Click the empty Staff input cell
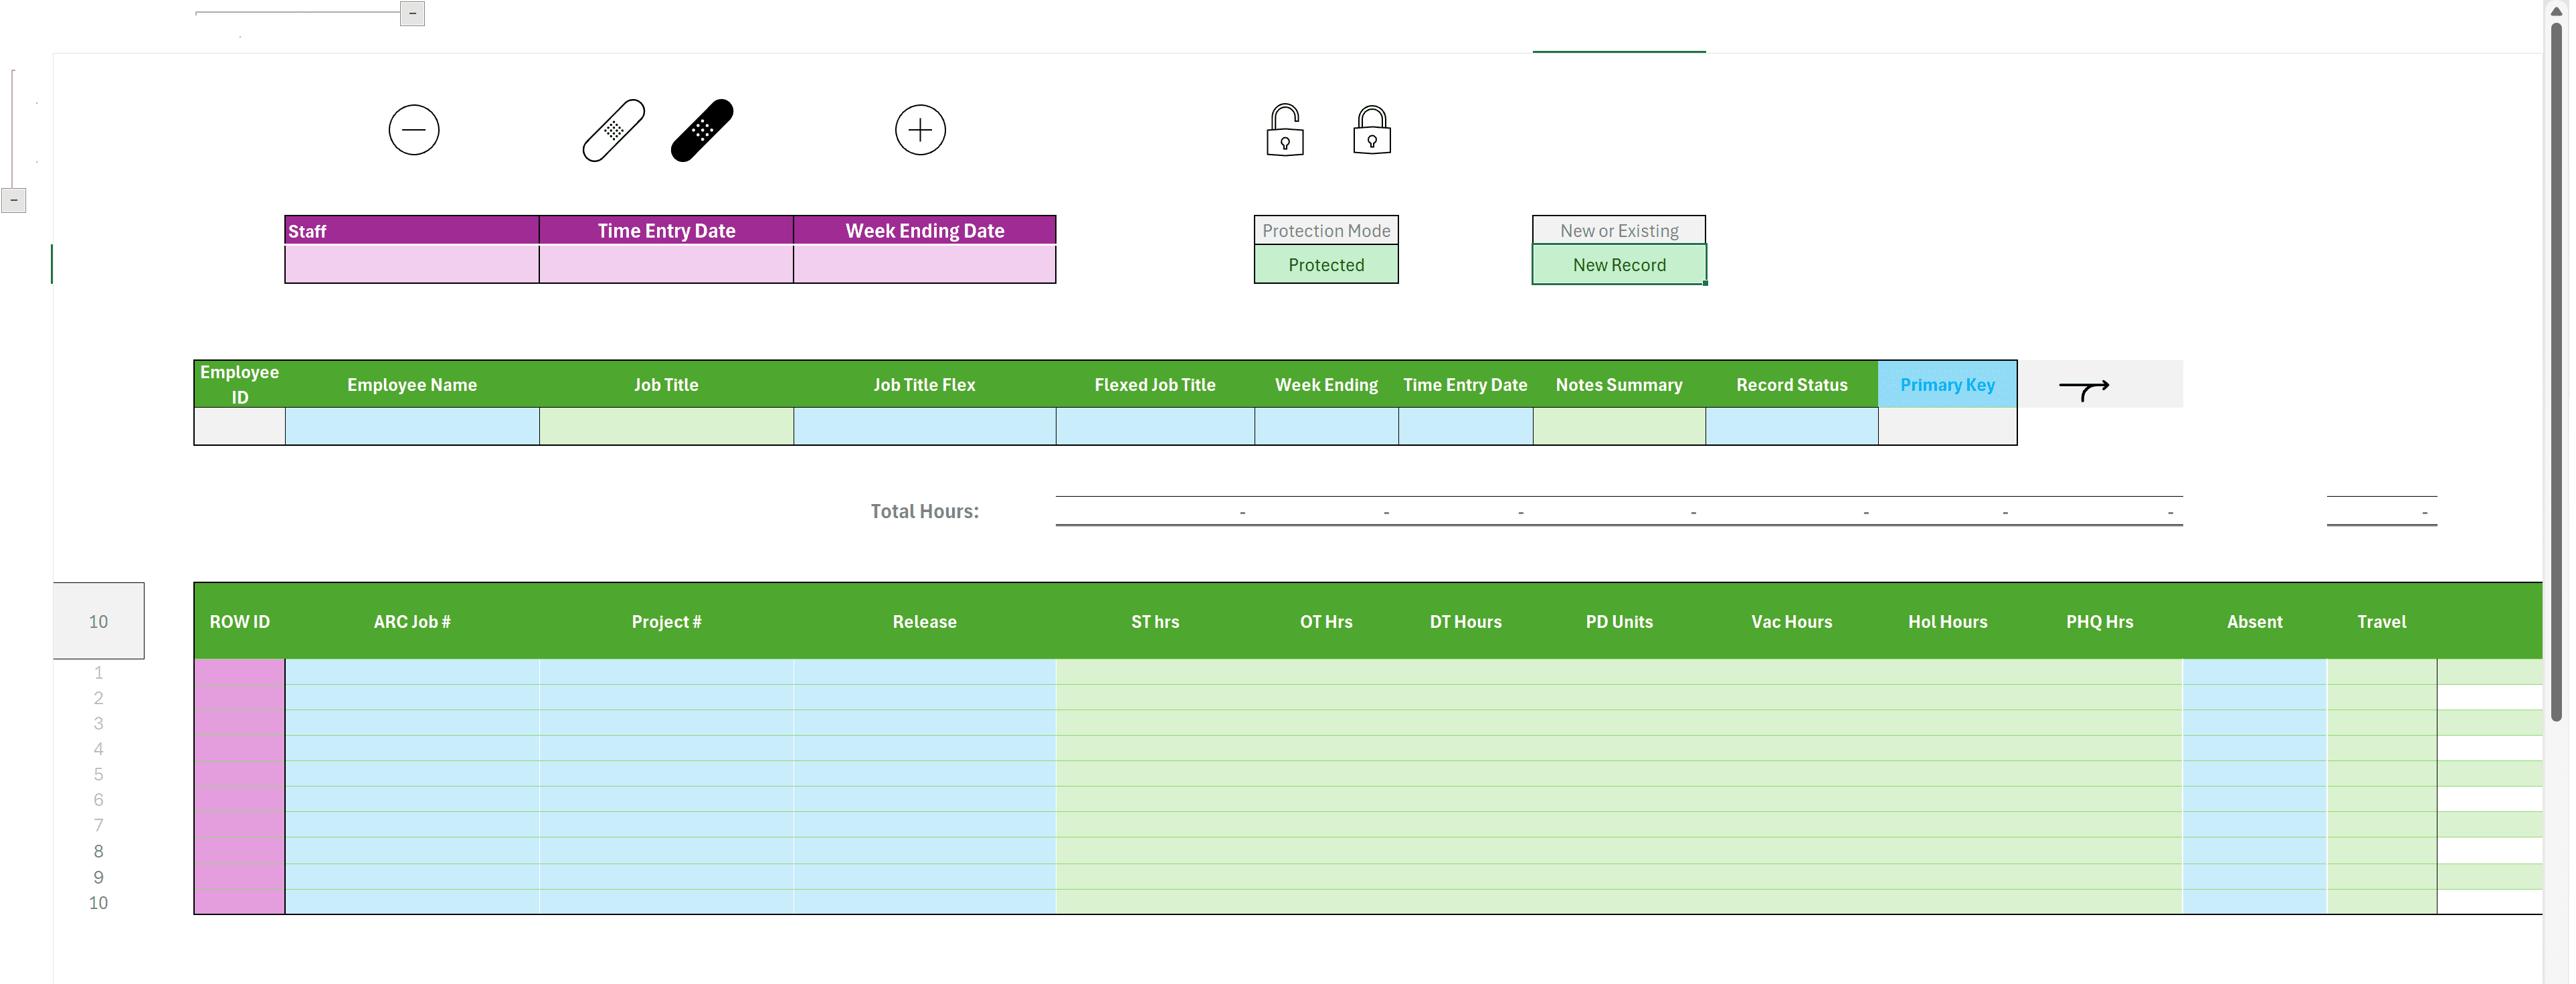Screen dimensions: 2576x984 pyautogui.click(x=411, y=265)
